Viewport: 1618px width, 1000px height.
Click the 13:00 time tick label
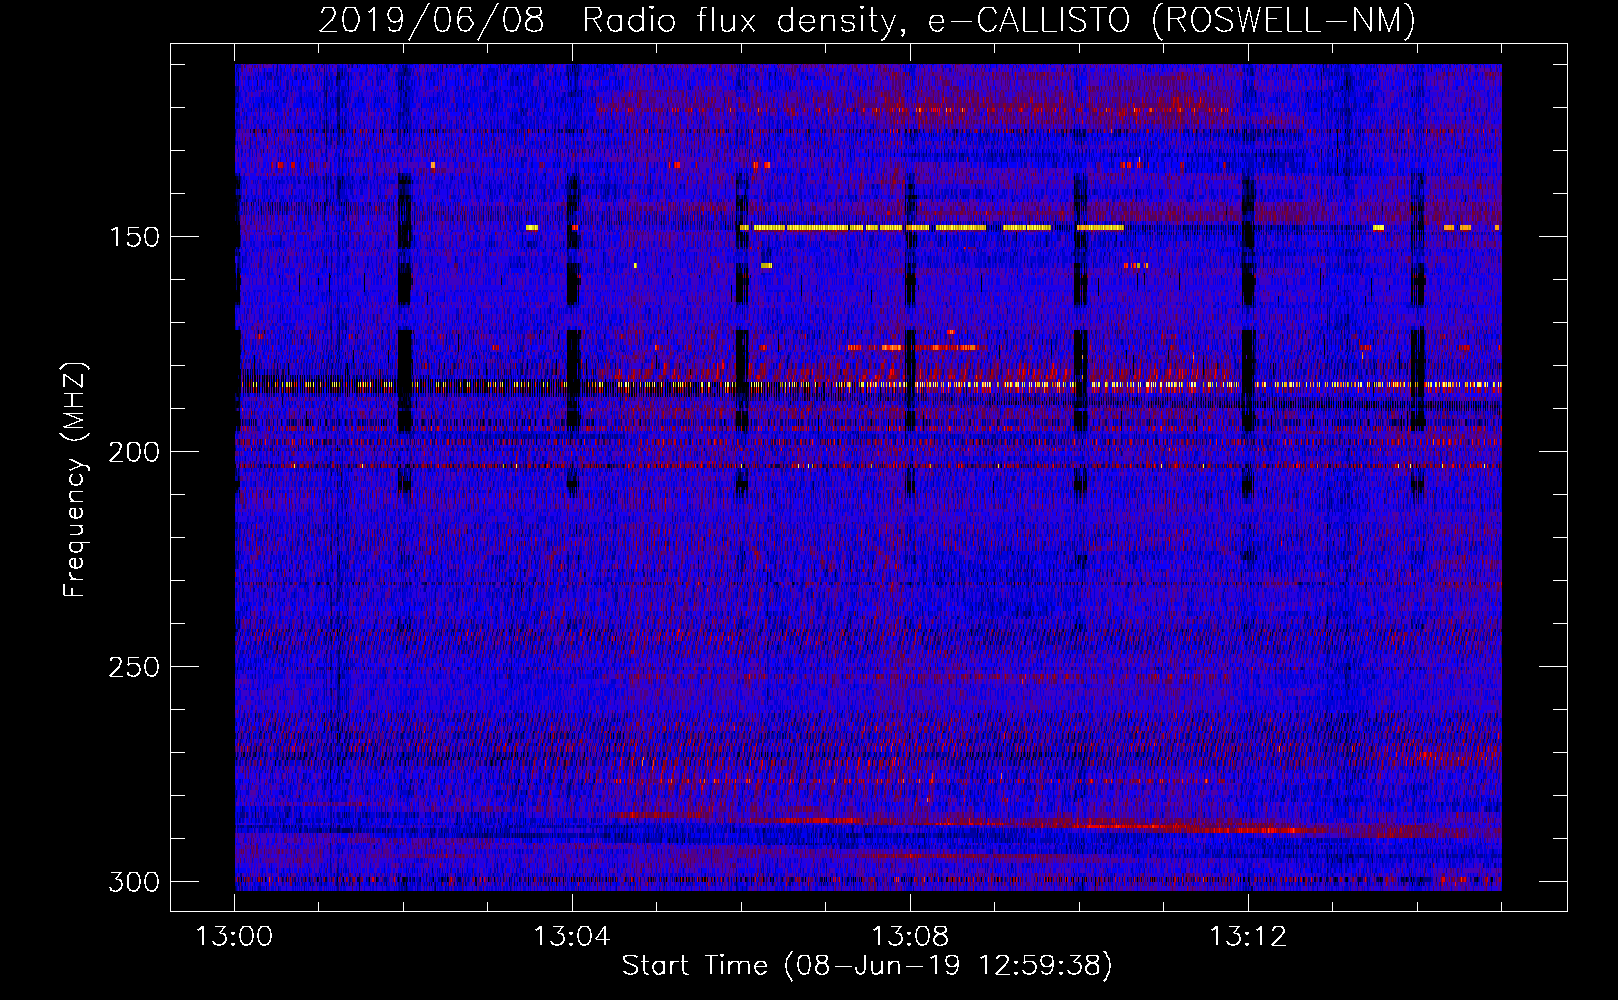tap(234, 937)
